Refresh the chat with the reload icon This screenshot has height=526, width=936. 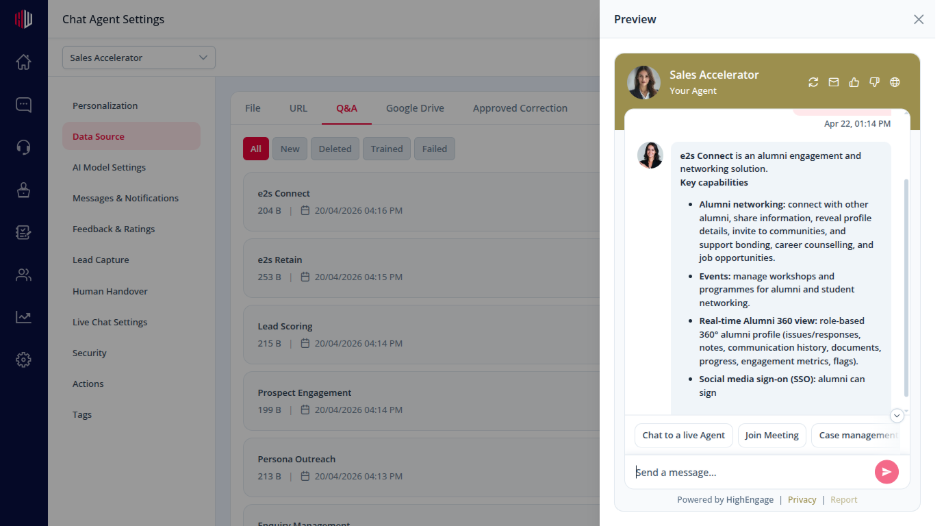tap(813, 82)
